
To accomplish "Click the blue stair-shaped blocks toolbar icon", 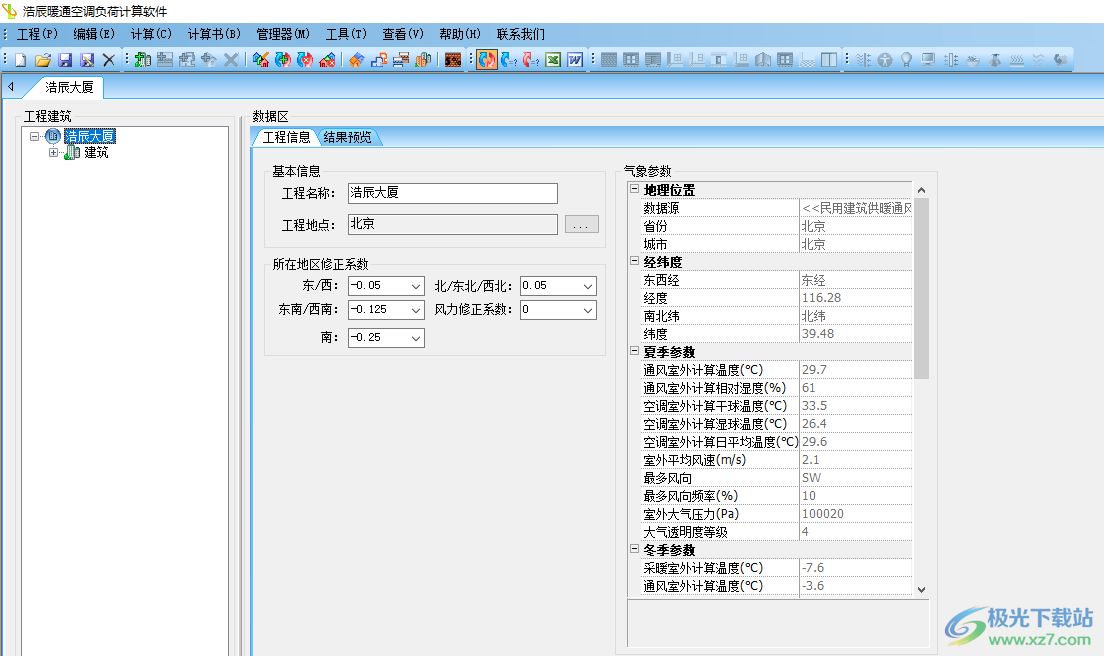I will 379,60.
